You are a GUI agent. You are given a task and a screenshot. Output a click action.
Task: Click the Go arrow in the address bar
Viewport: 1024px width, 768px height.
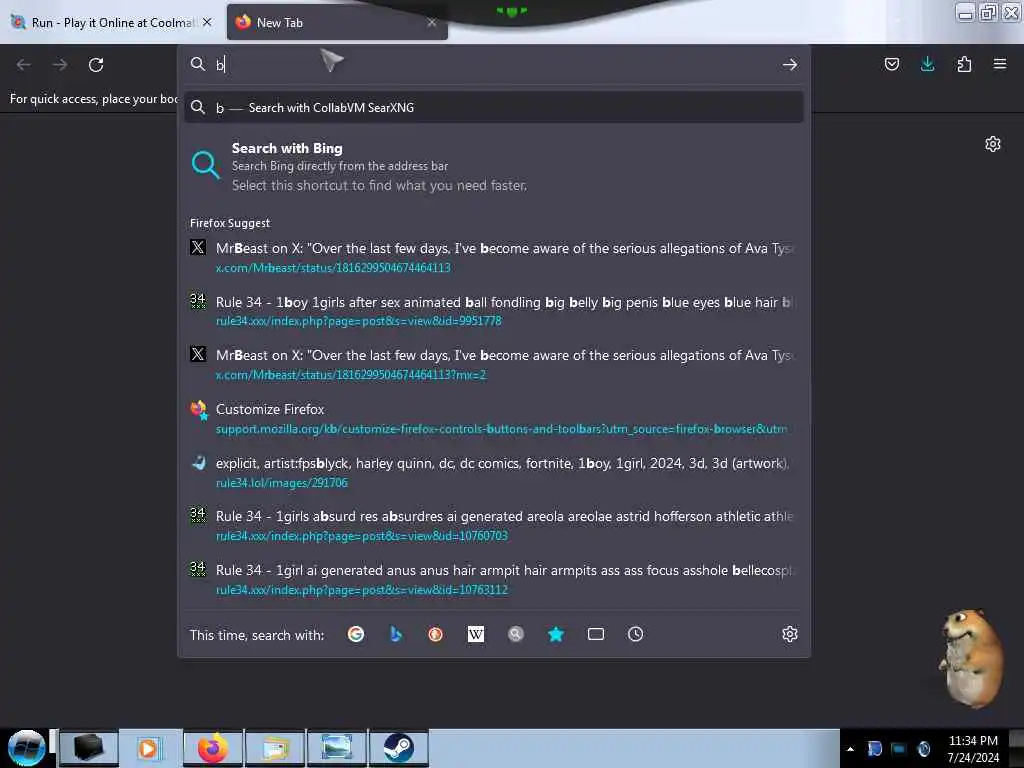coord(790,64)
